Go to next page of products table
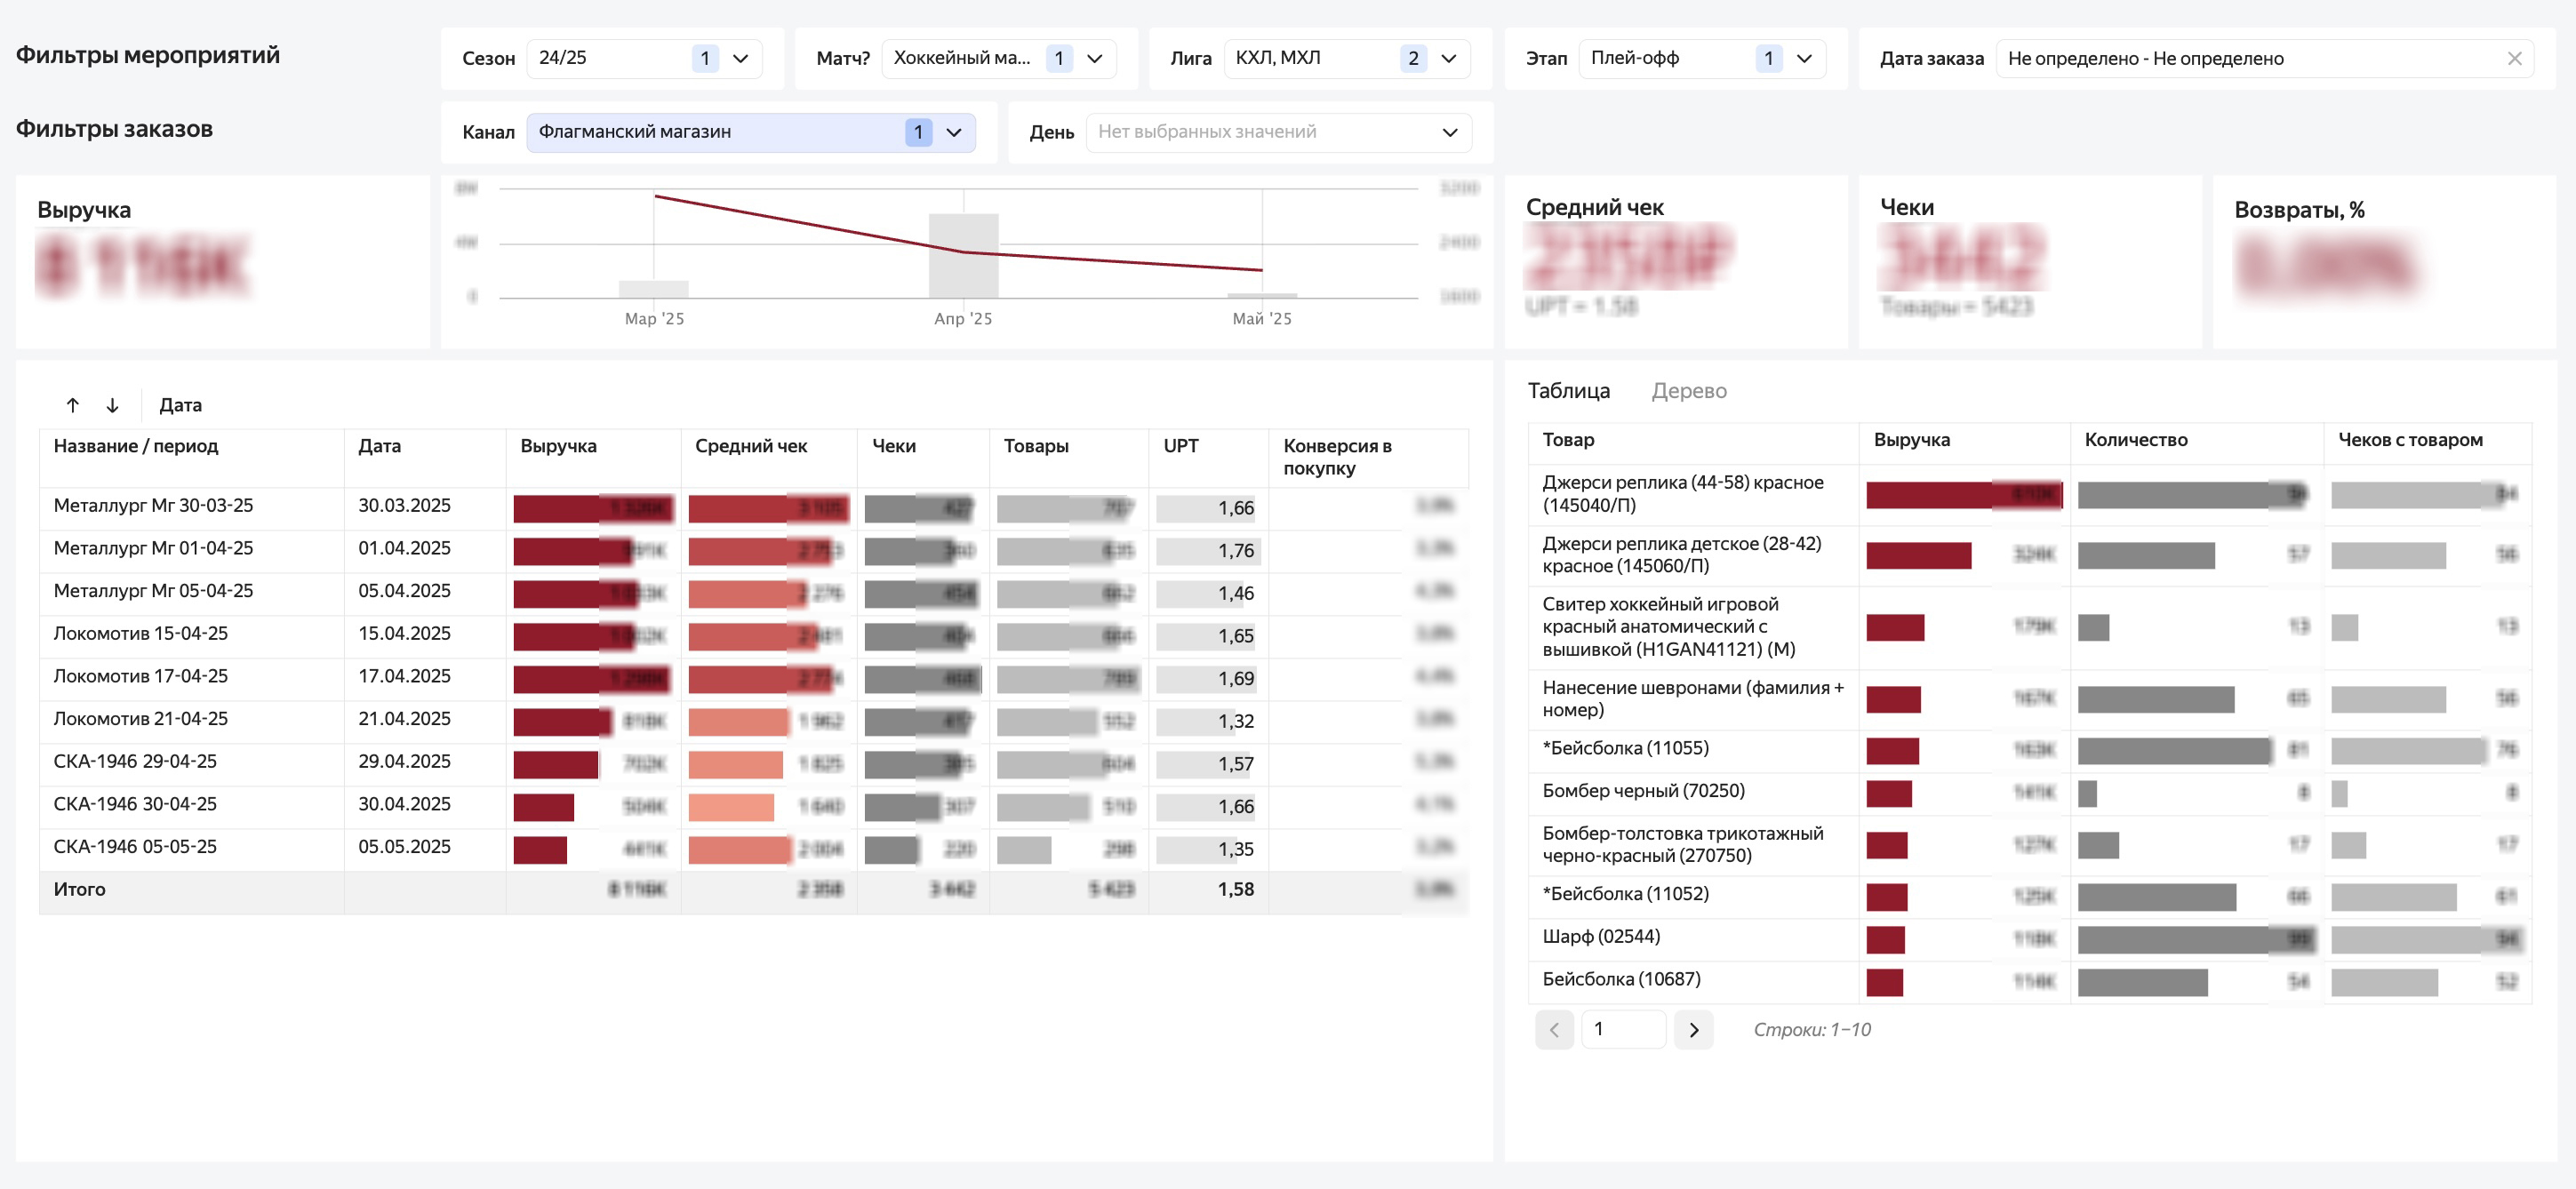 click(x=1693, y=1029)
